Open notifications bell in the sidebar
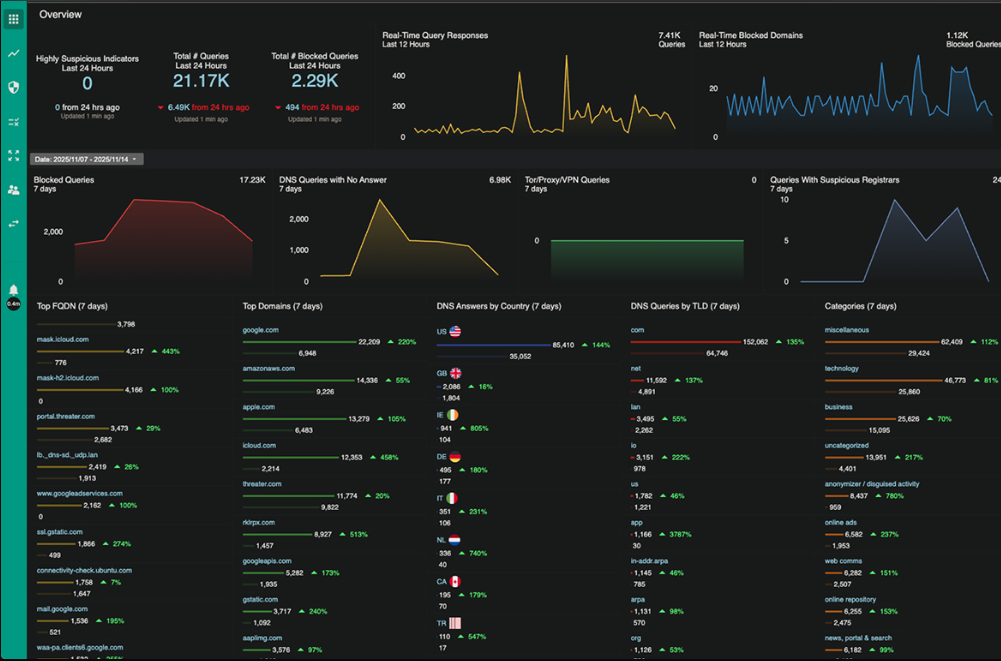Screen dimensions: 1001x661 [13, 291]
